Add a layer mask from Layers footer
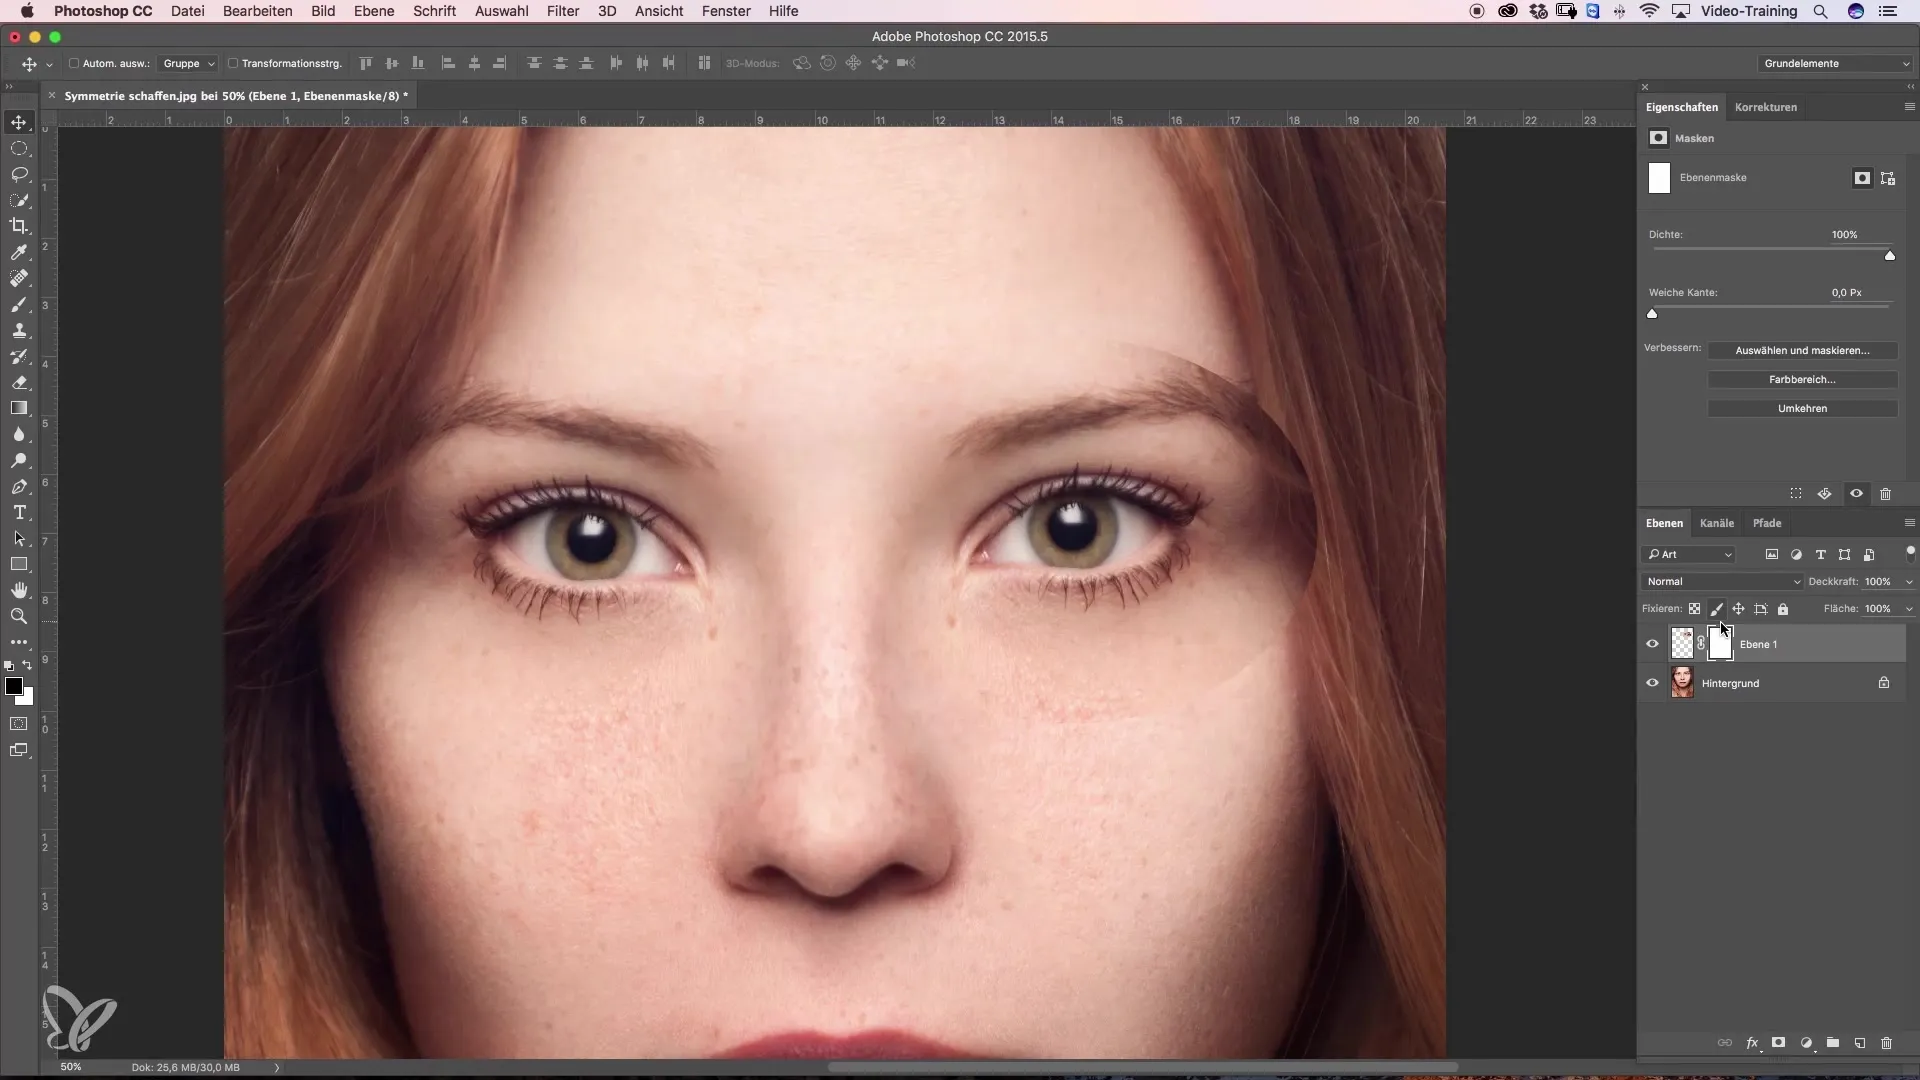This screenshot has height=1080, width=1920. point(1779,1043)
